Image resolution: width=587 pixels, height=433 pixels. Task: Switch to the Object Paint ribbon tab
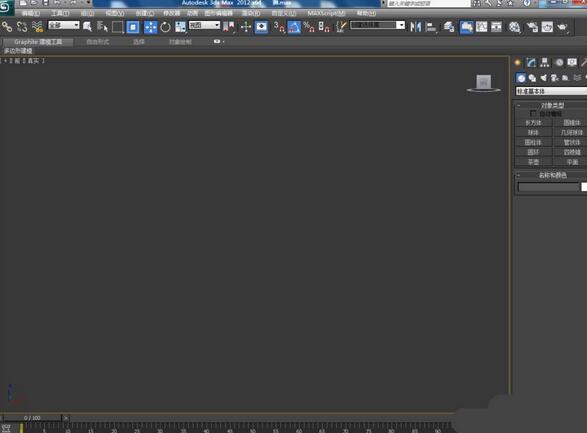tap(180, 42)
